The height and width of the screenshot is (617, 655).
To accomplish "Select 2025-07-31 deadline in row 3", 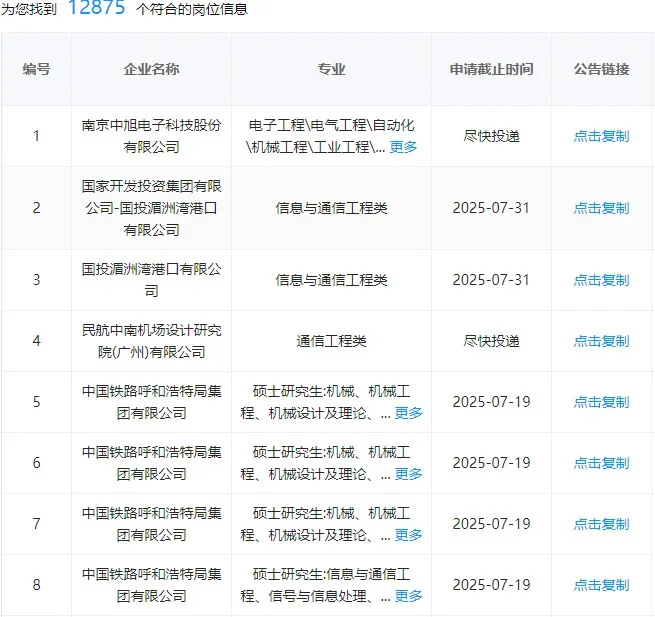I will 491,280.
